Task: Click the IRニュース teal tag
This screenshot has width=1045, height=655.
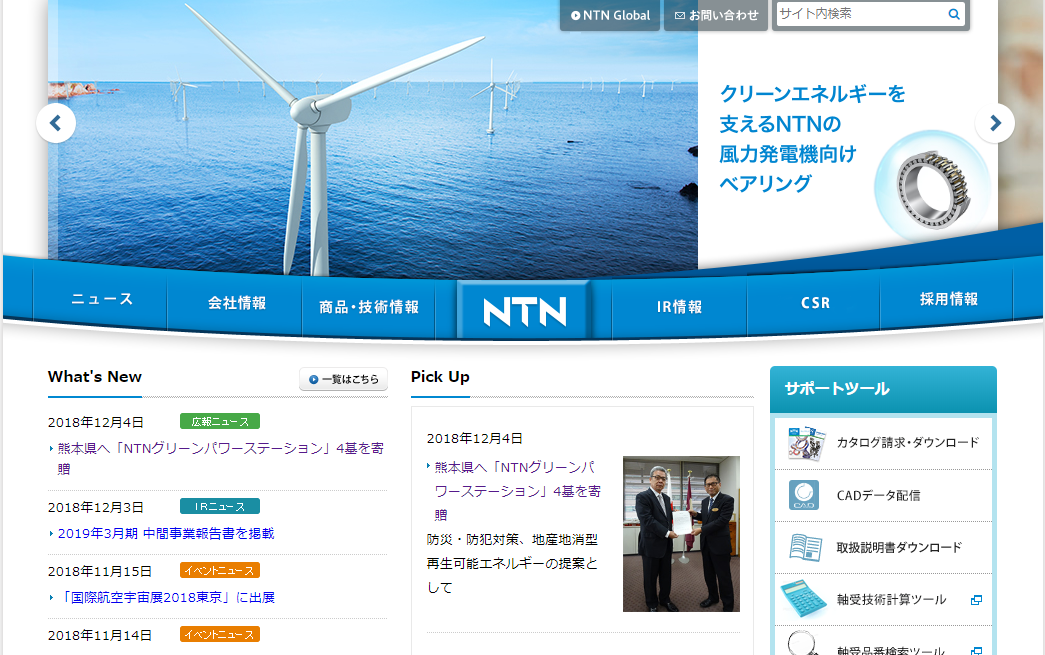Action: [x=220, y=506]
